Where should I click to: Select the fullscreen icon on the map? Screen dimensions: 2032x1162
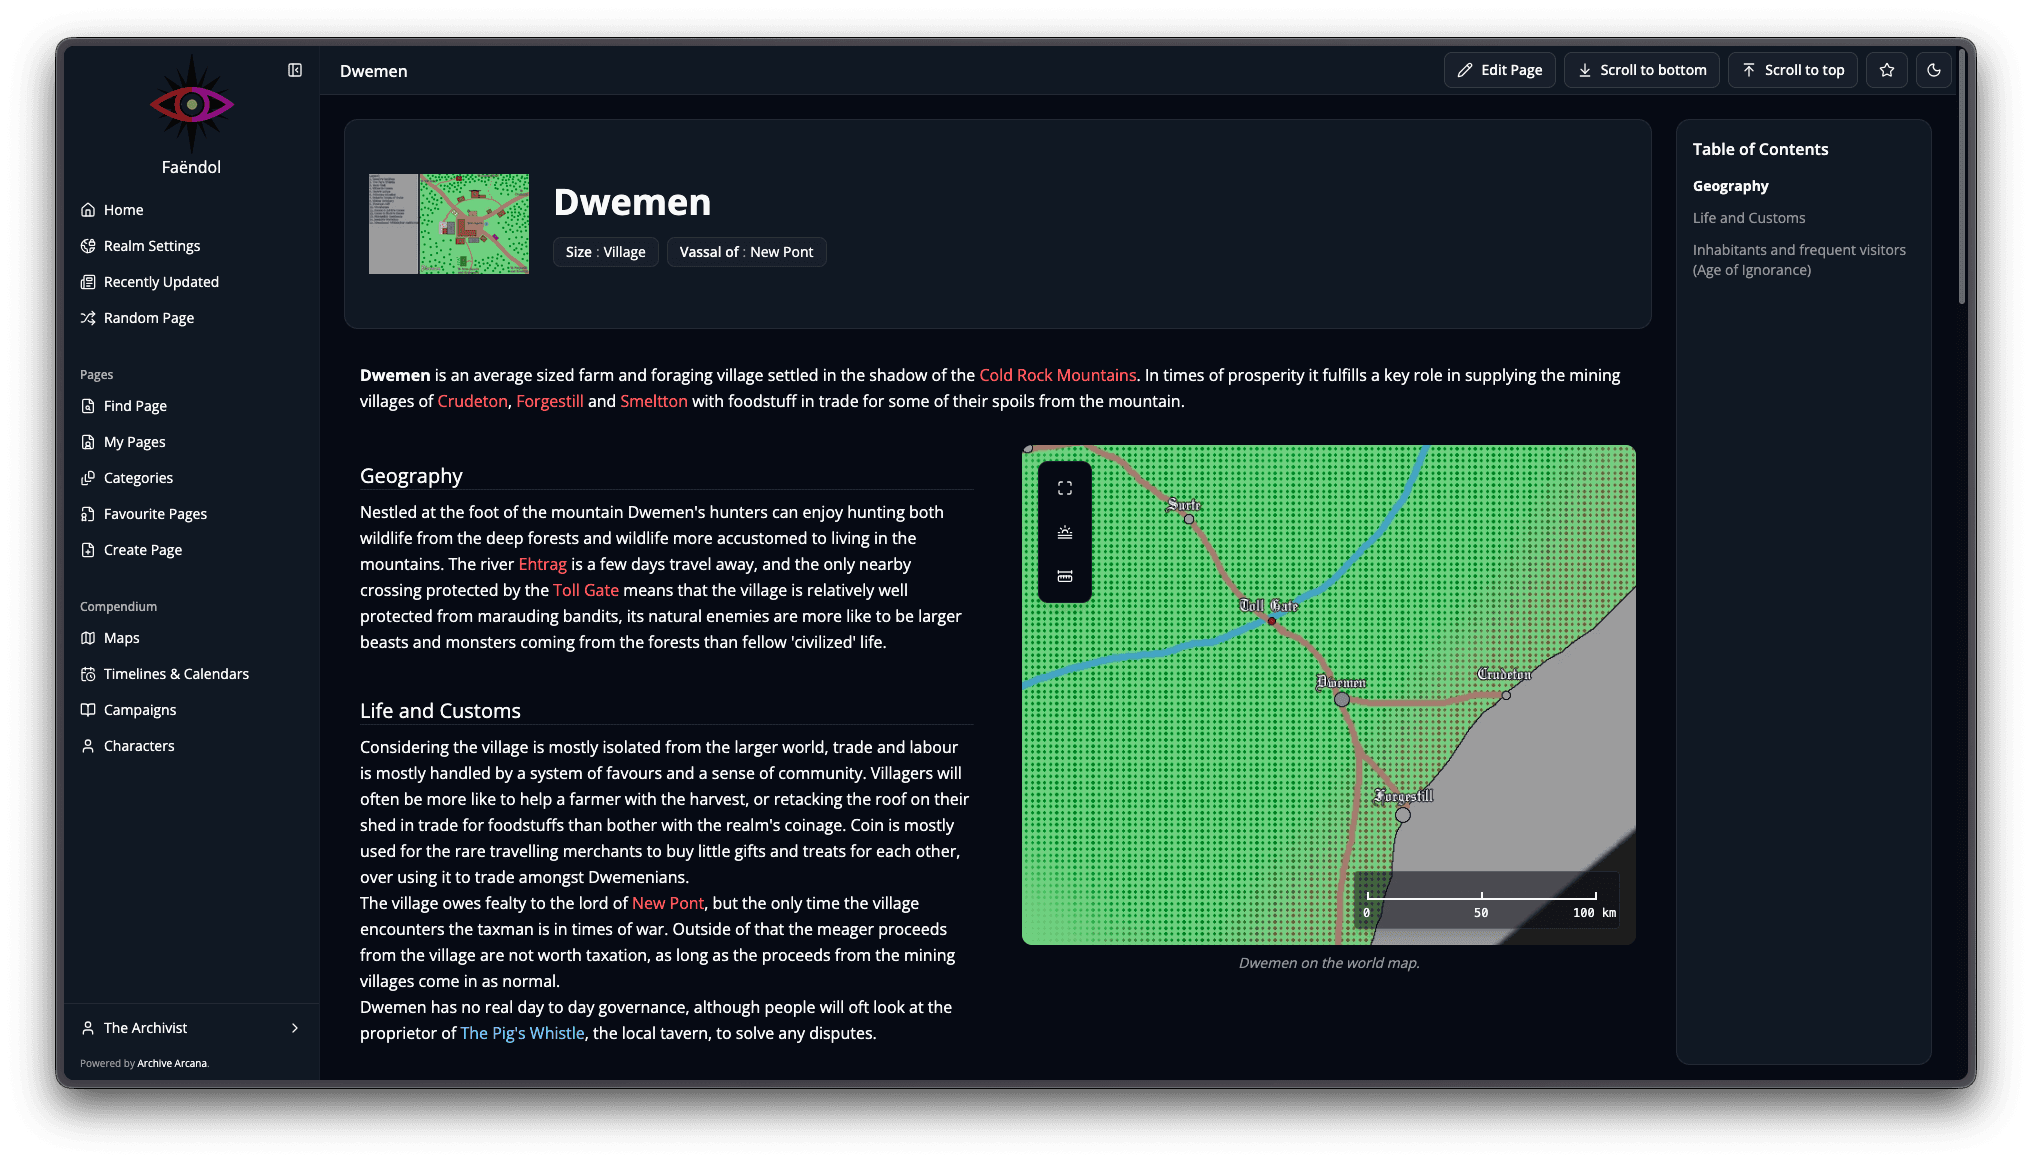1064,487
